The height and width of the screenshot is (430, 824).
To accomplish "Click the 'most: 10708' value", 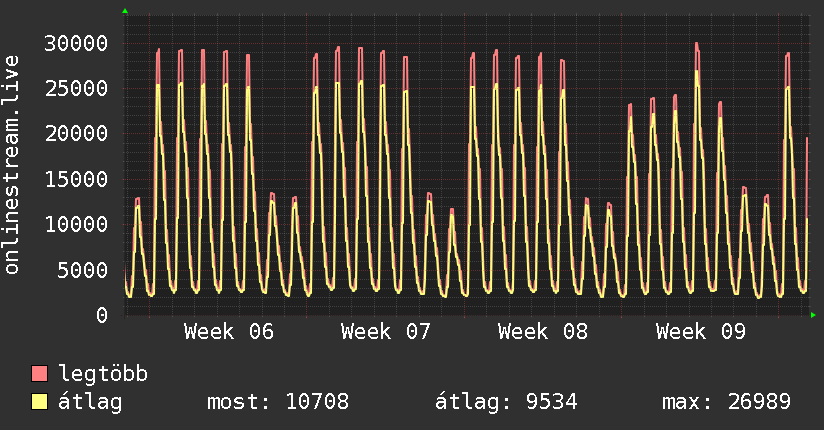I will (278, 402).
